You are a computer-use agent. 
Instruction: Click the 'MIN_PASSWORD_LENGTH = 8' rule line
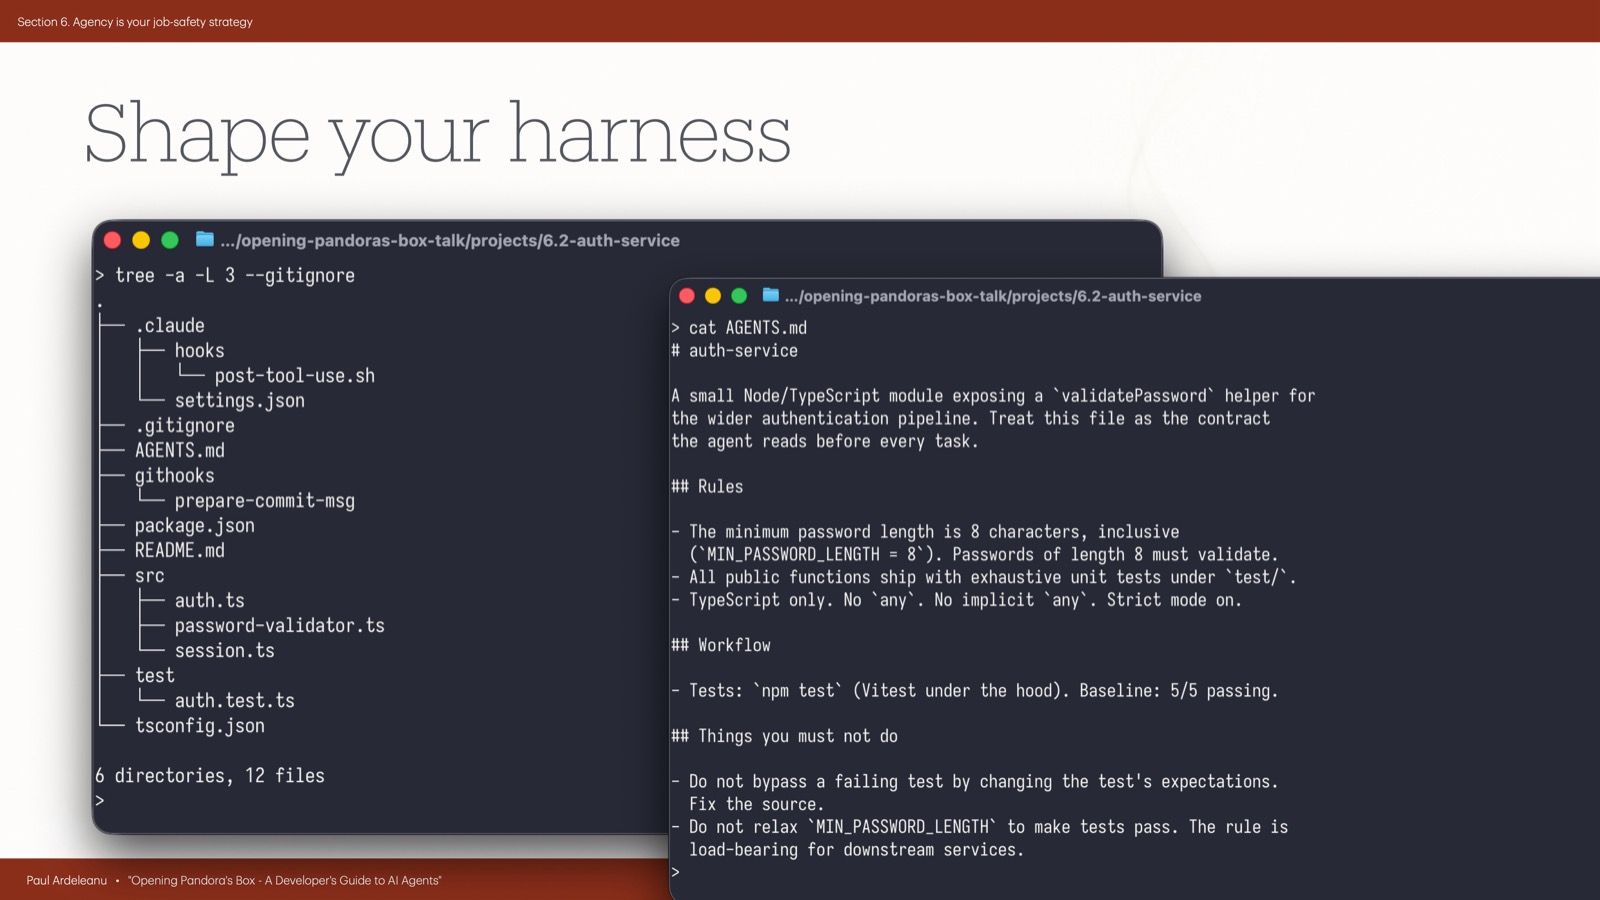(984, 554)
